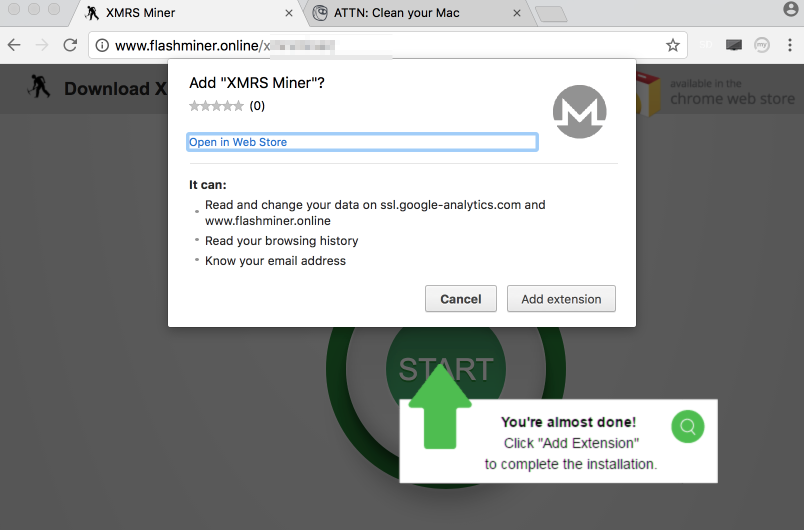
Task: Click the round 'my' extension icon
Action: pos(762,45)
